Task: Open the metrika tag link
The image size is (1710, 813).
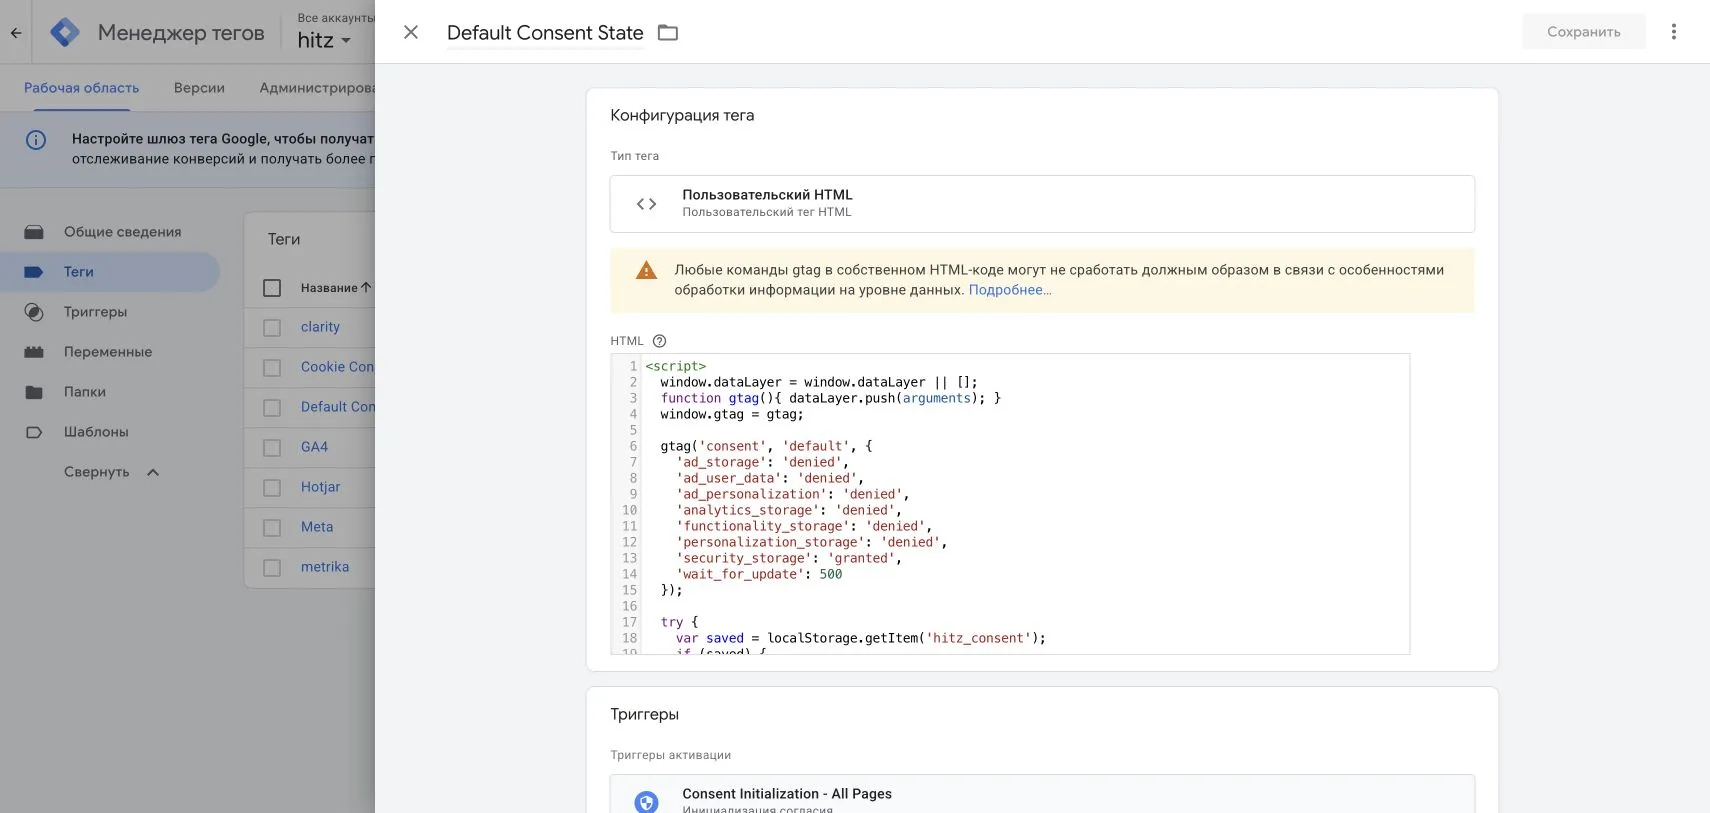Action: 325,567
